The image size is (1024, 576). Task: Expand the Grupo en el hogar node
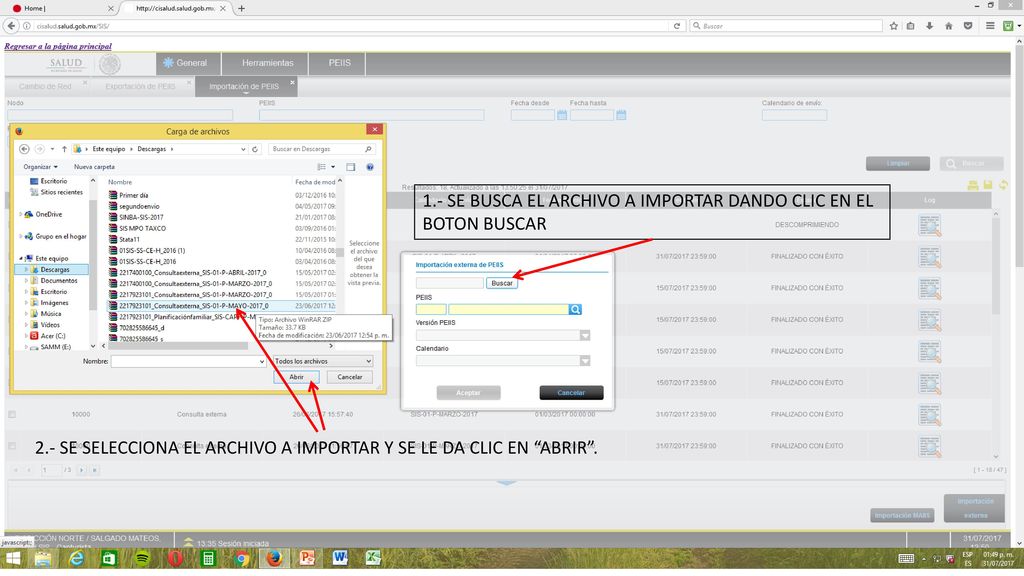(x=20, y=236)
